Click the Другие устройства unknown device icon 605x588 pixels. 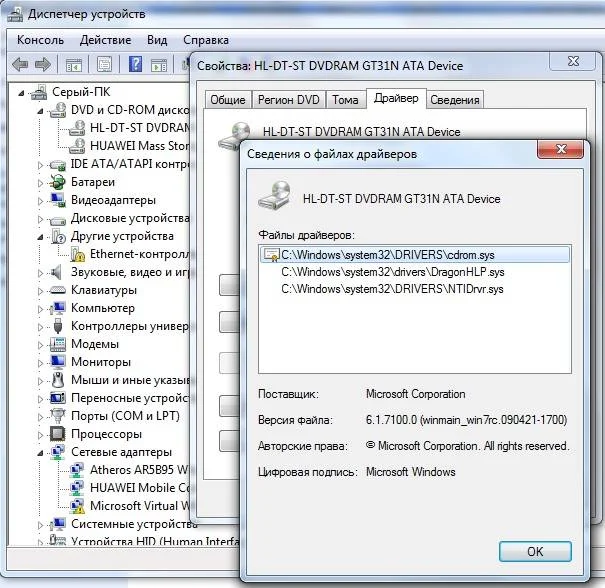tap(58, 236)
